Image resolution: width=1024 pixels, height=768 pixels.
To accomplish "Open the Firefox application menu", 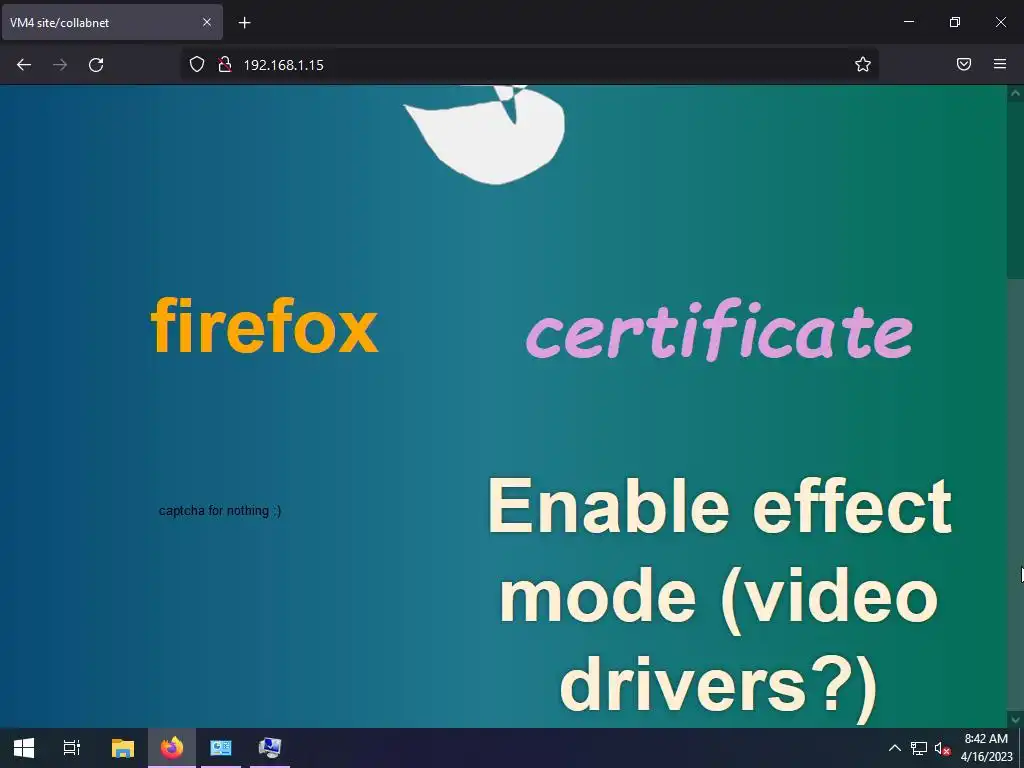I will [1000, 64].
